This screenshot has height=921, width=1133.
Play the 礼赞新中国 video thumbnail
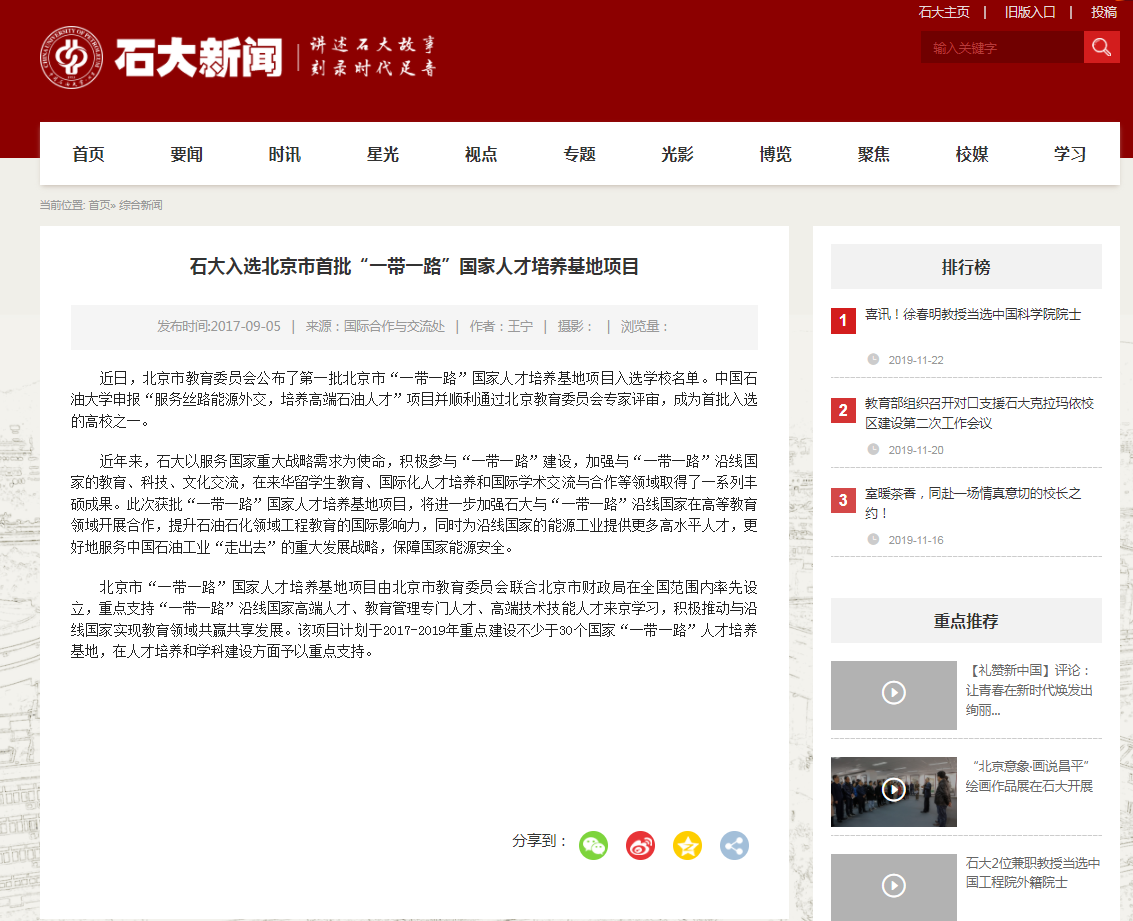click(893, 693)
